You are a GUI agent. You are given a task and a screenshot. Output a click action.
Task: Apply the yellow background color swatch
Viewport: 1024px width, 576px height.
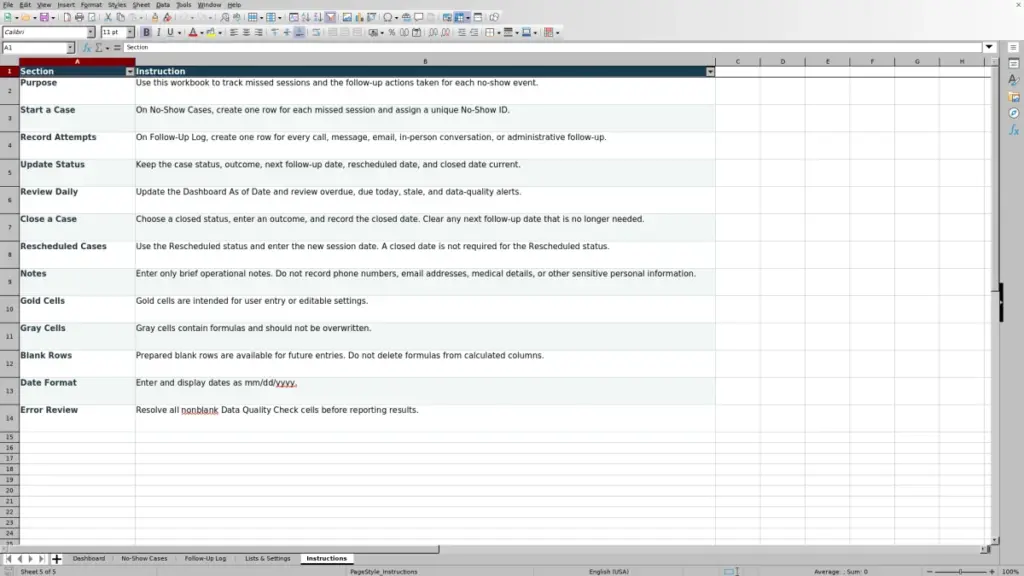(x=211, y=33)
